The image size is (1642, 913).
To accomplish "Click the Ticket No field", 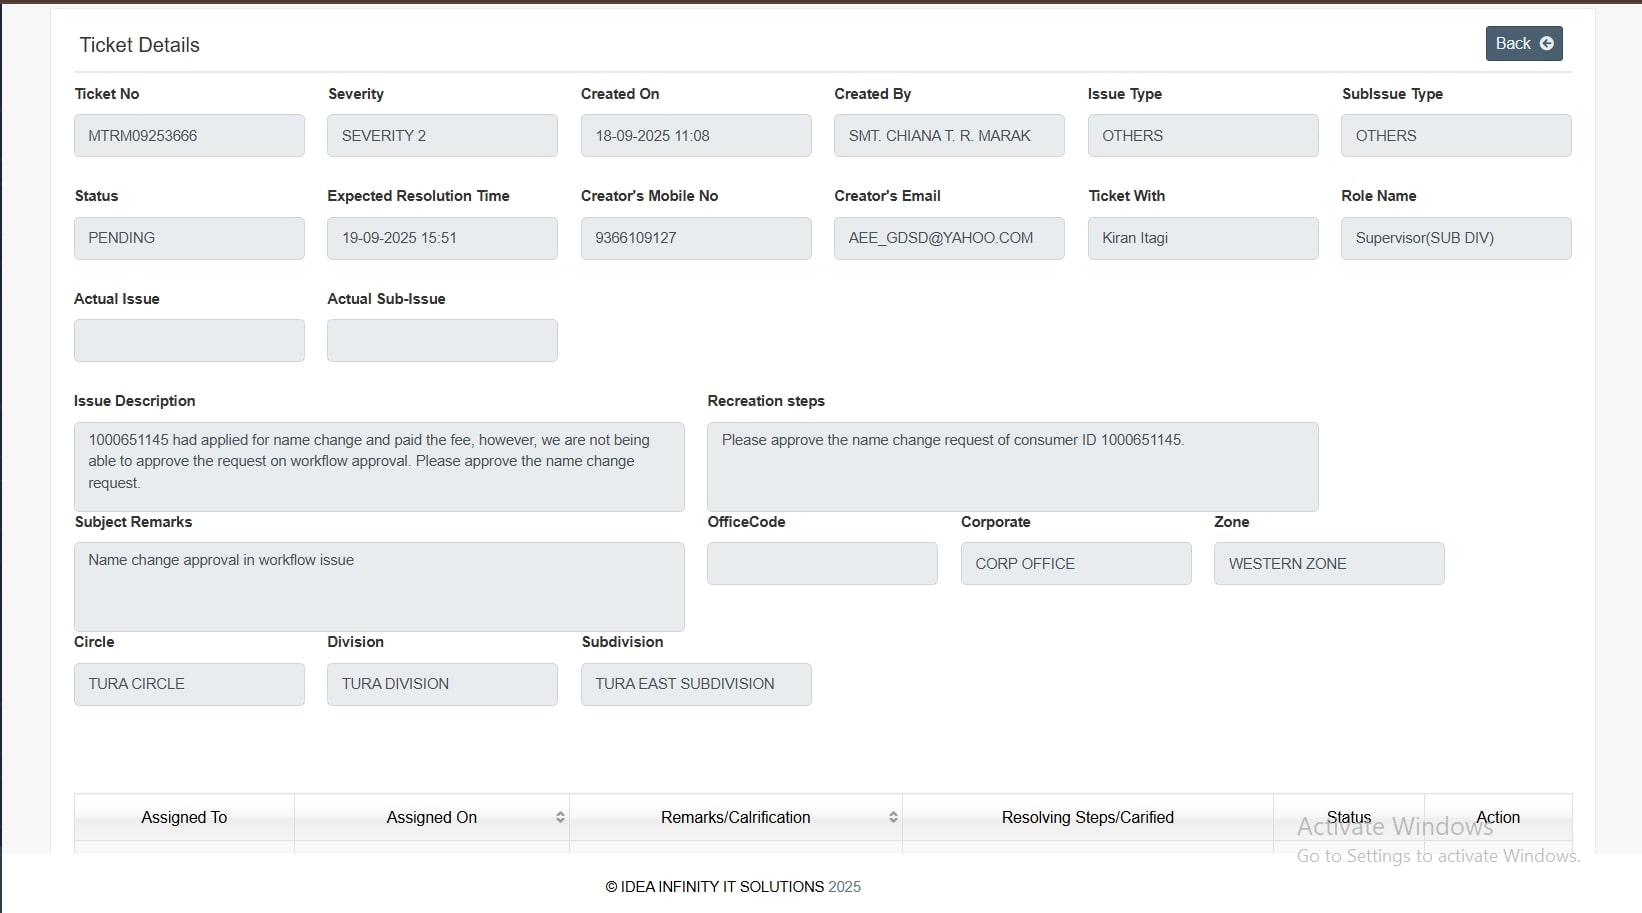I will point(189,136).
